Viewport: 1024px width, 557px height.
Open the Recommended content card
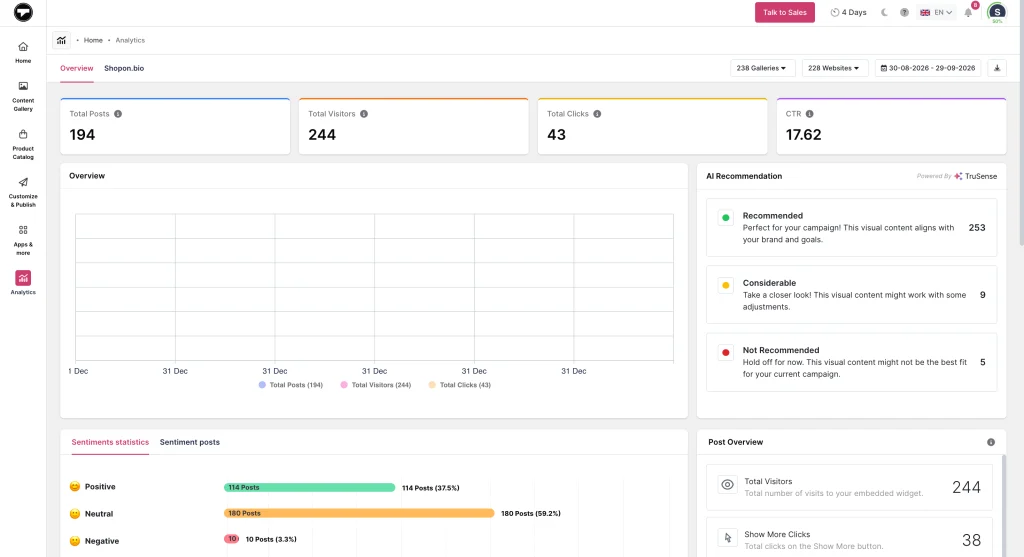pos(851,227)
